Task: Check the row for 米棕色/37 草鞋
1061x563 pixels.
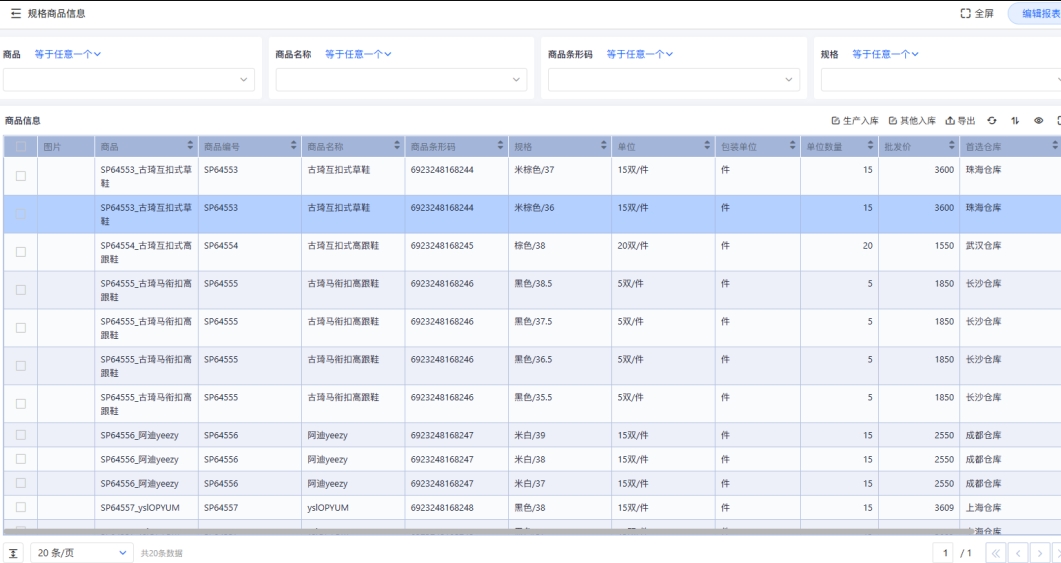Action: coord(20,176)
